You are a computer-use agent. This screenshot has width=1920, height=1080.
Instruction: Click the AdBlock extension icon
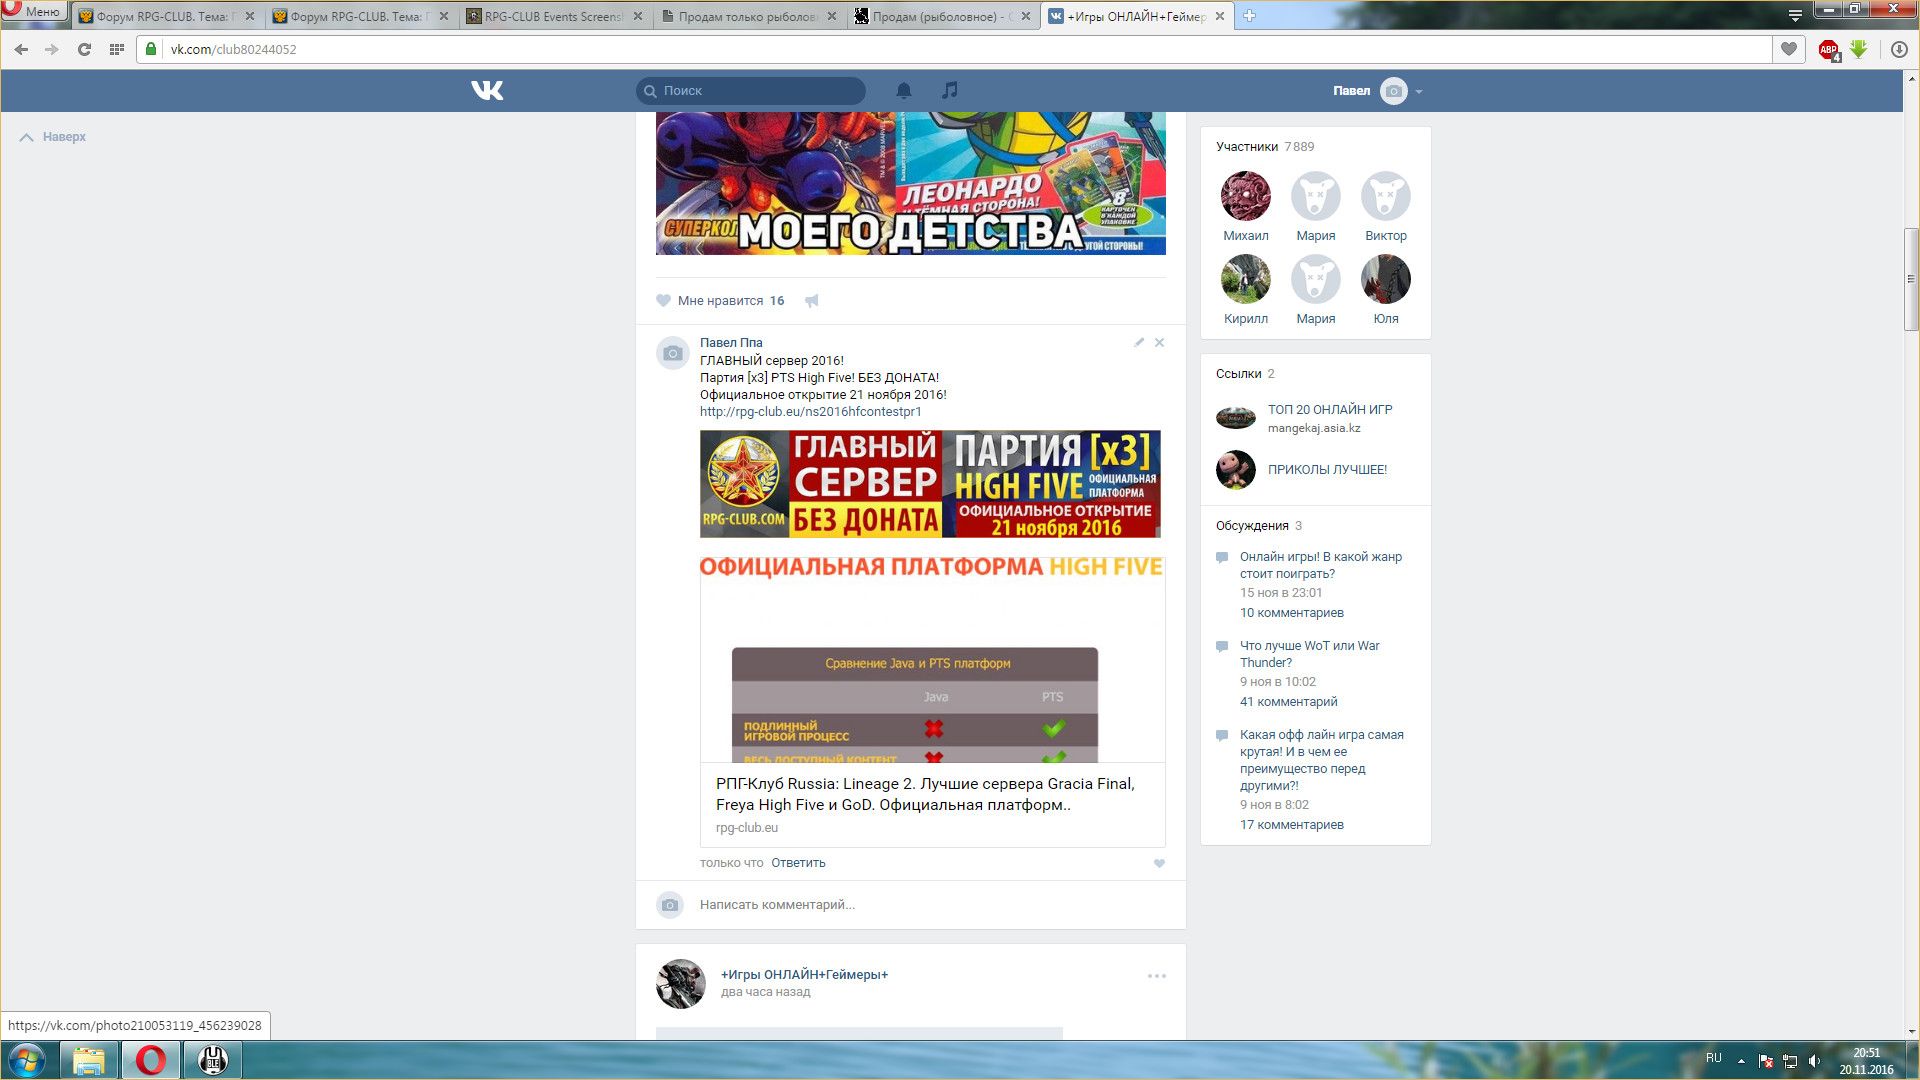pos(1828,50)
